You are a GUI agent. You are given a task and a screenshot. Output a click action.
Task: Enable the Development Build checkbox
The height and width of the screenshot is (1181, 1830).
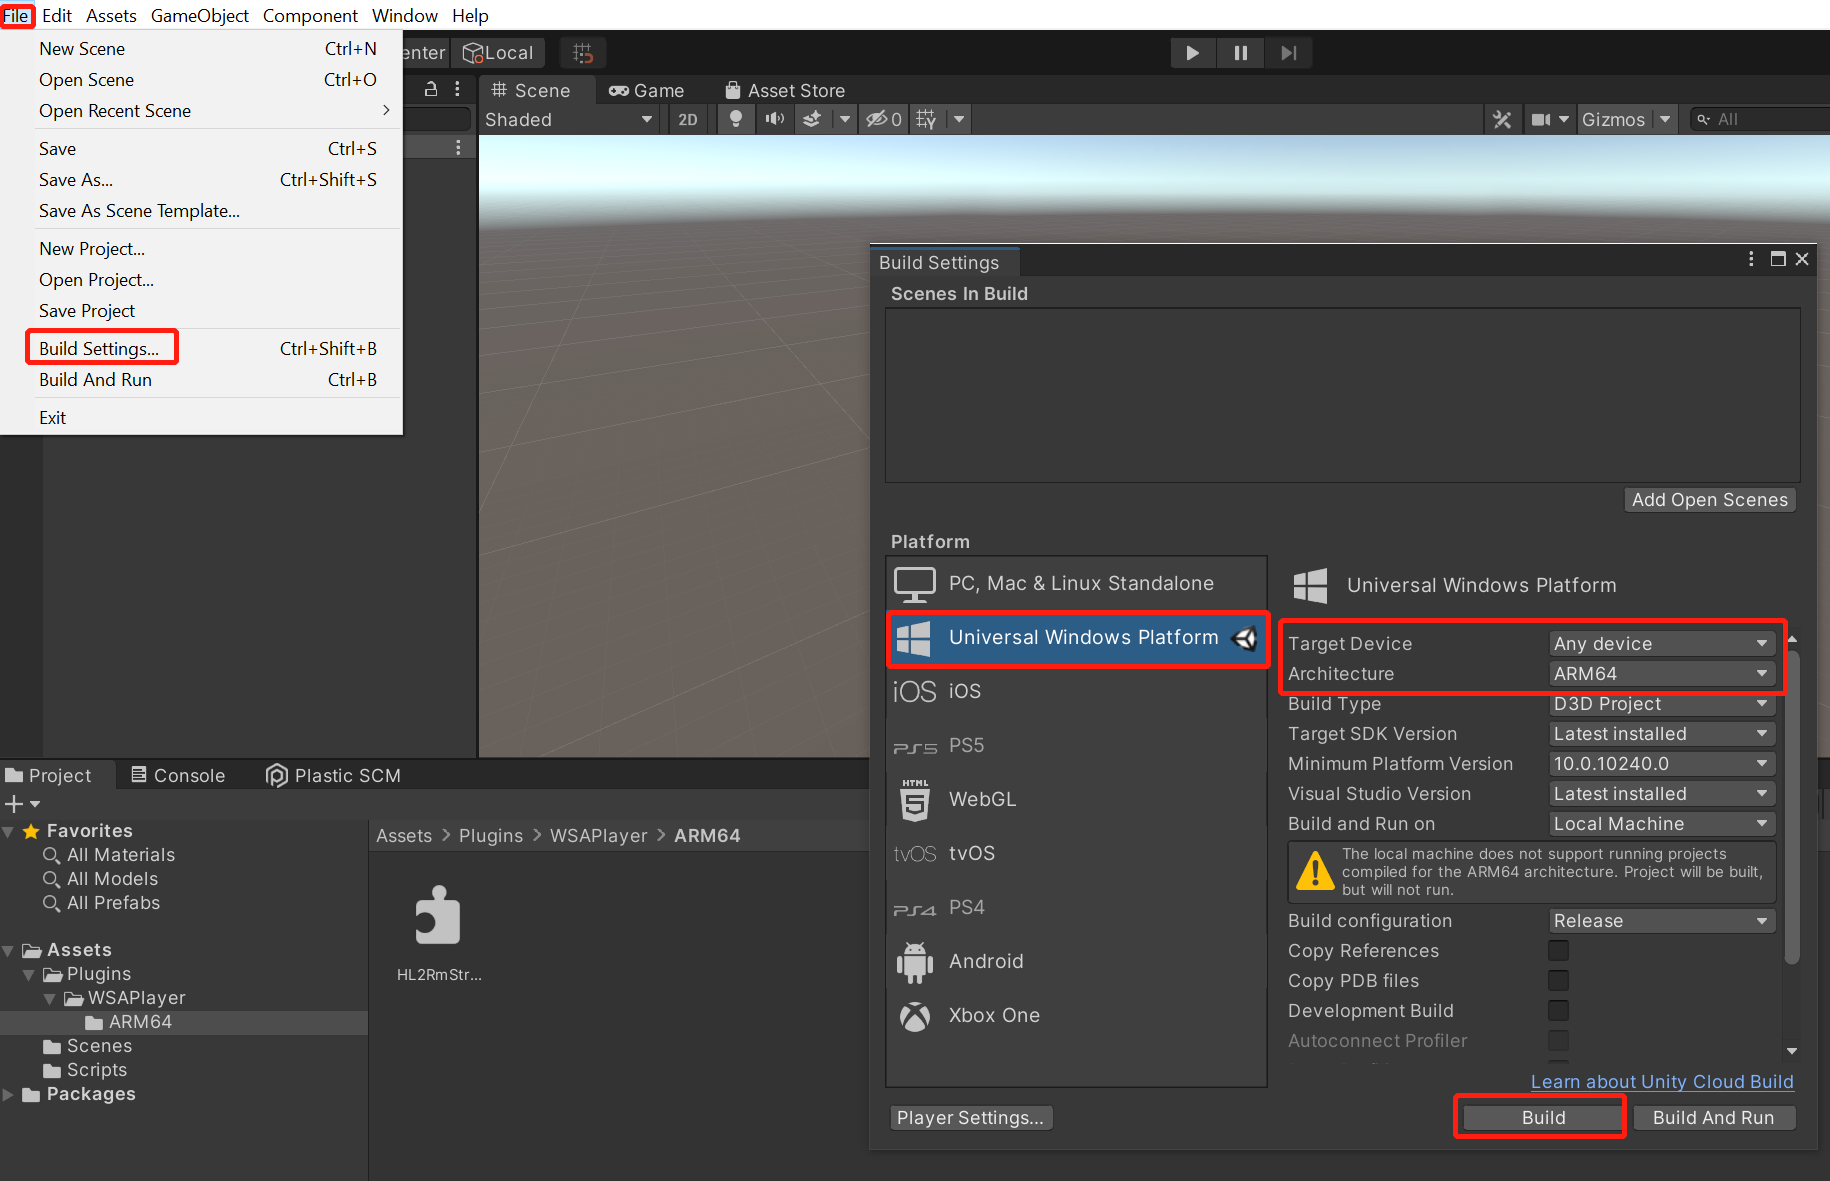1558,1011
